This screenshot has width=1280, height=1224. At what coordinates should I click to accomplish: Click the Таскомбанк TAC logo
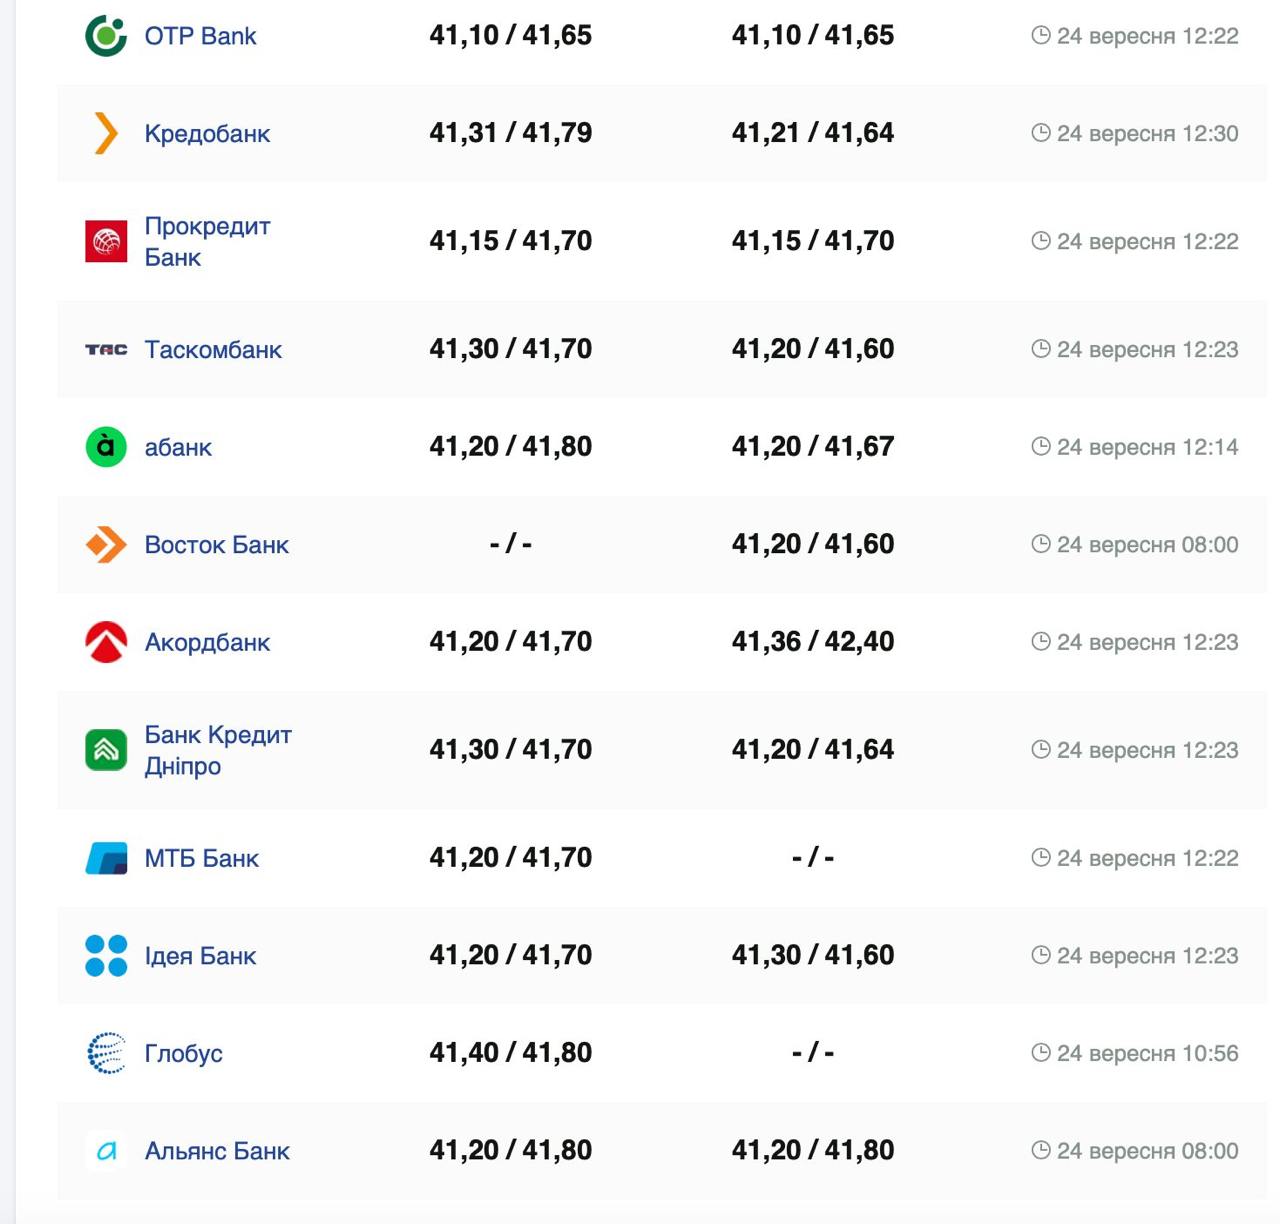[x=106, y=349]
